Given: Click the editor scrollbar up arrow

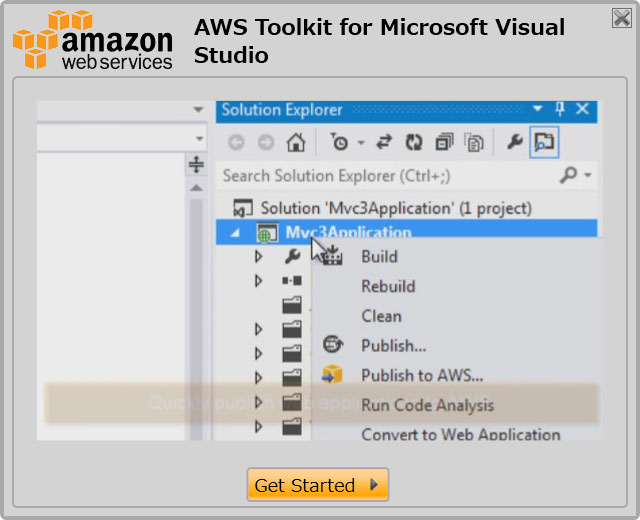Looking at the screenshot, I should click(196, 188).
